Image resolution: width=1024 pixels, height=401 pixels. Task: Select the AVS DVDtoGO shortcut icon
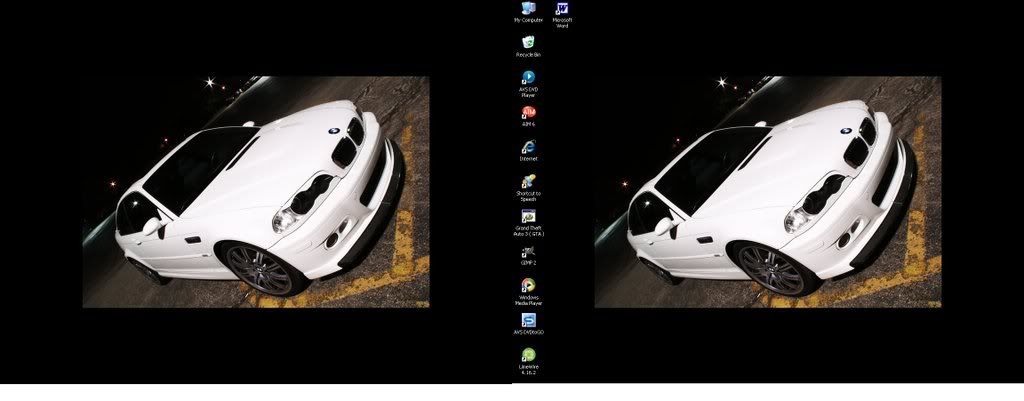(x=528, y=320)
